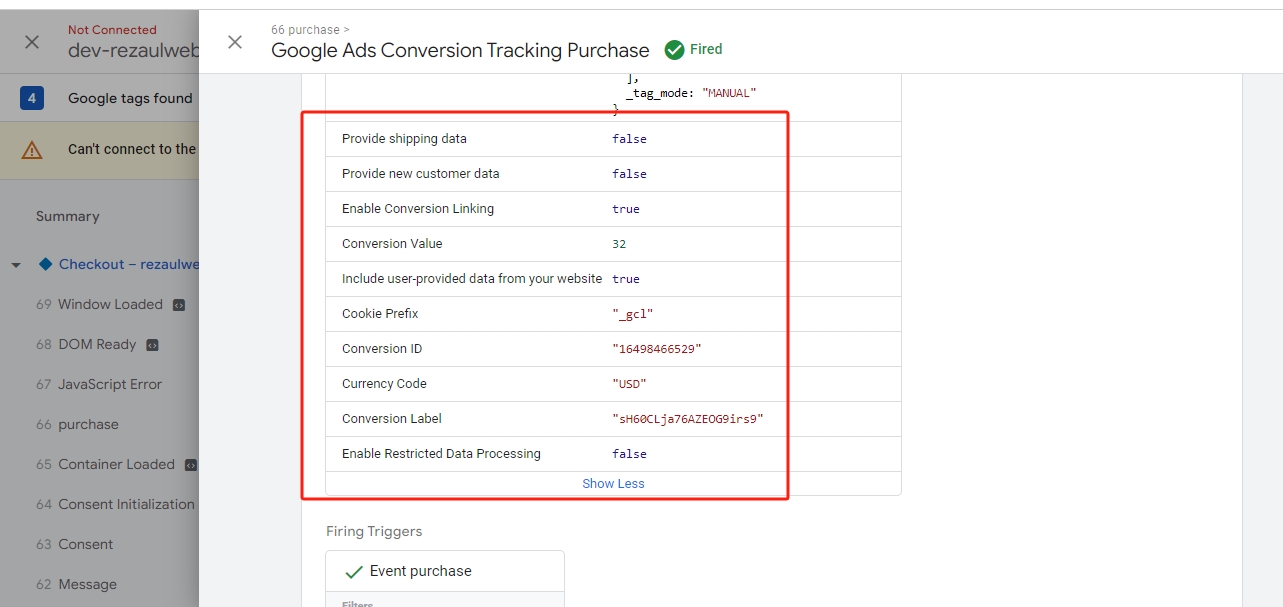This screenshot has height=607, width=1283.
Task: Open the Event purchase firing trigger
Action: pyautogui.click(x=445, y=571)
